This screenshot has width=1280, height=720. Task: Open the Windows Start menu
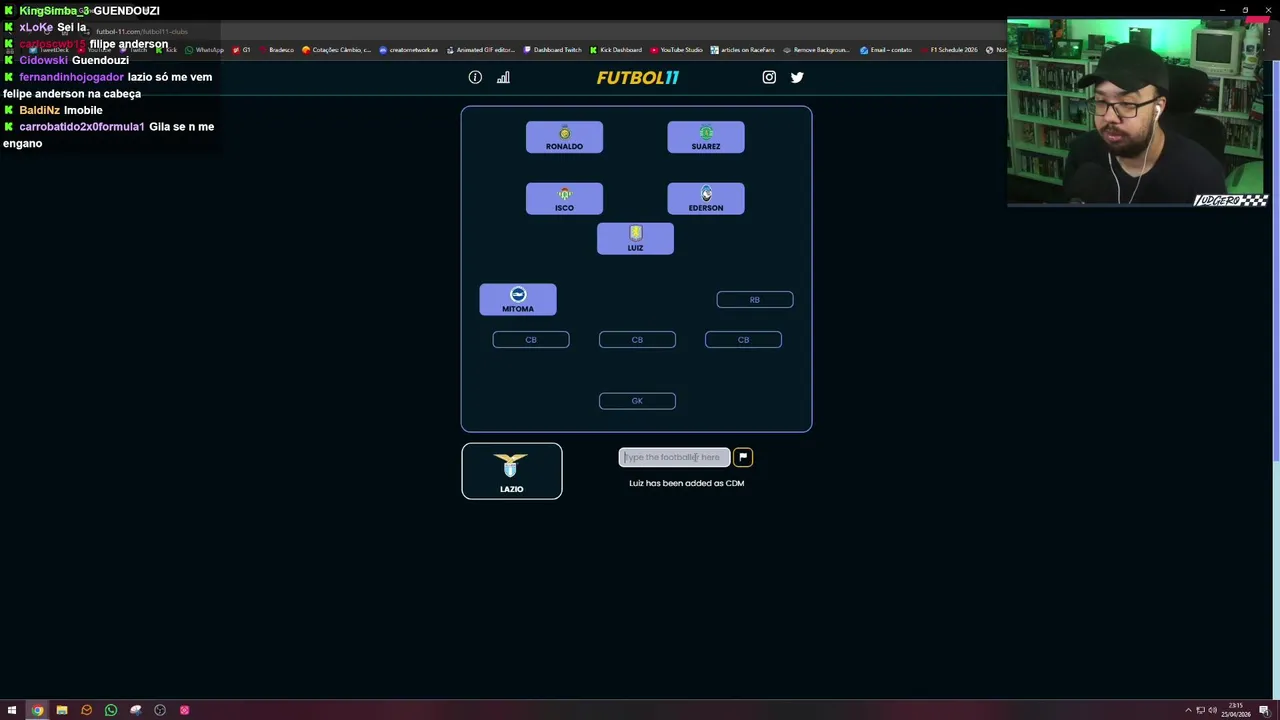[12, 710]
